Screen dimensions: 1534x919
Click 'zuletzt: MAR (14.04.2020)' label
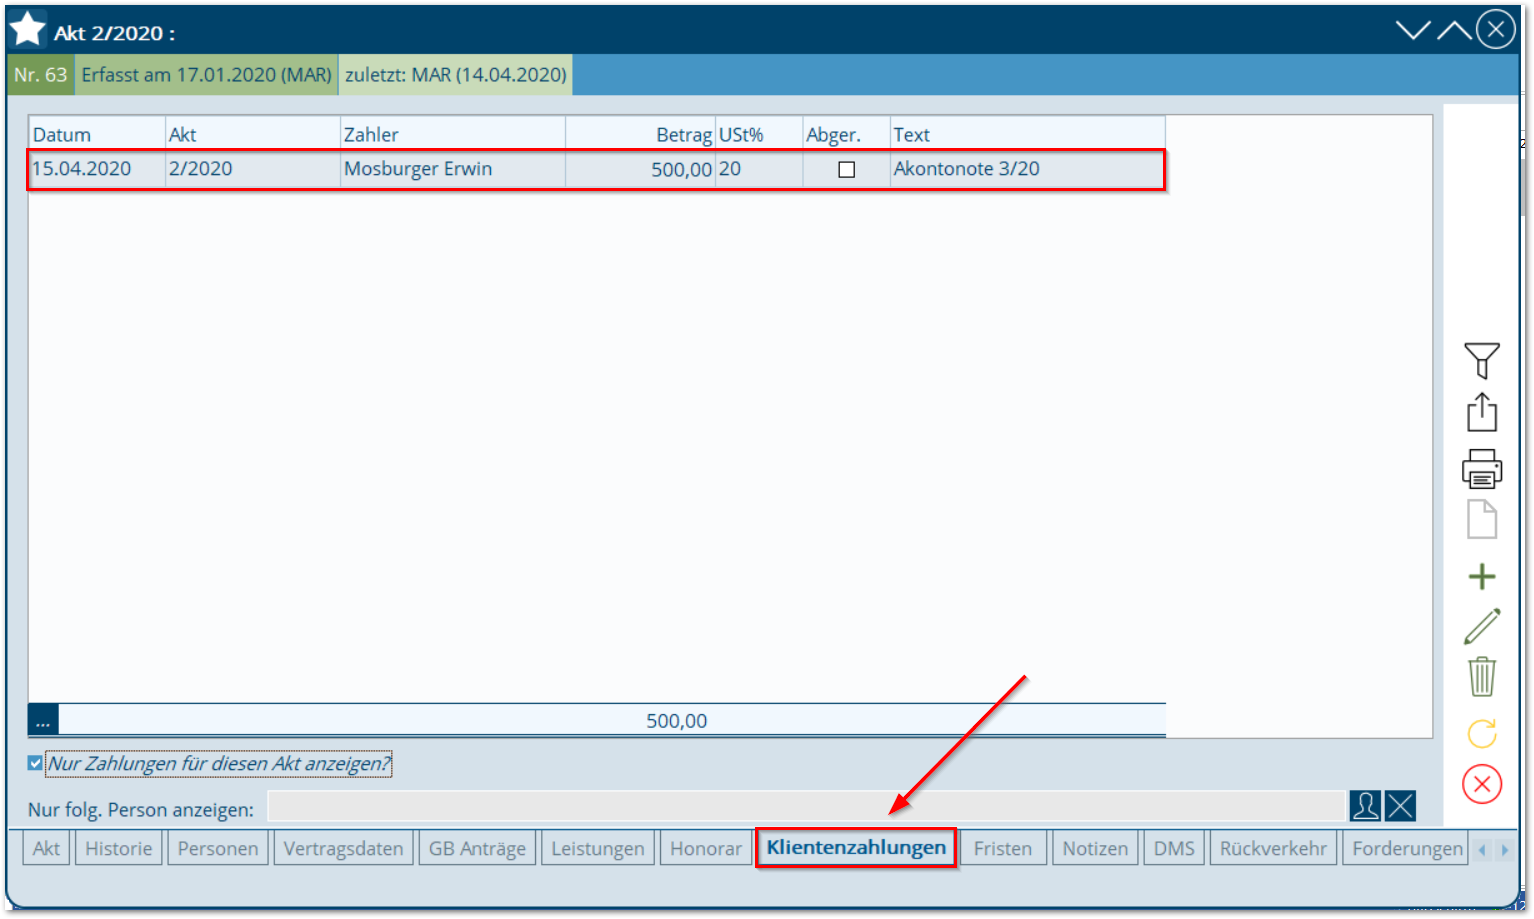[456, 75]
